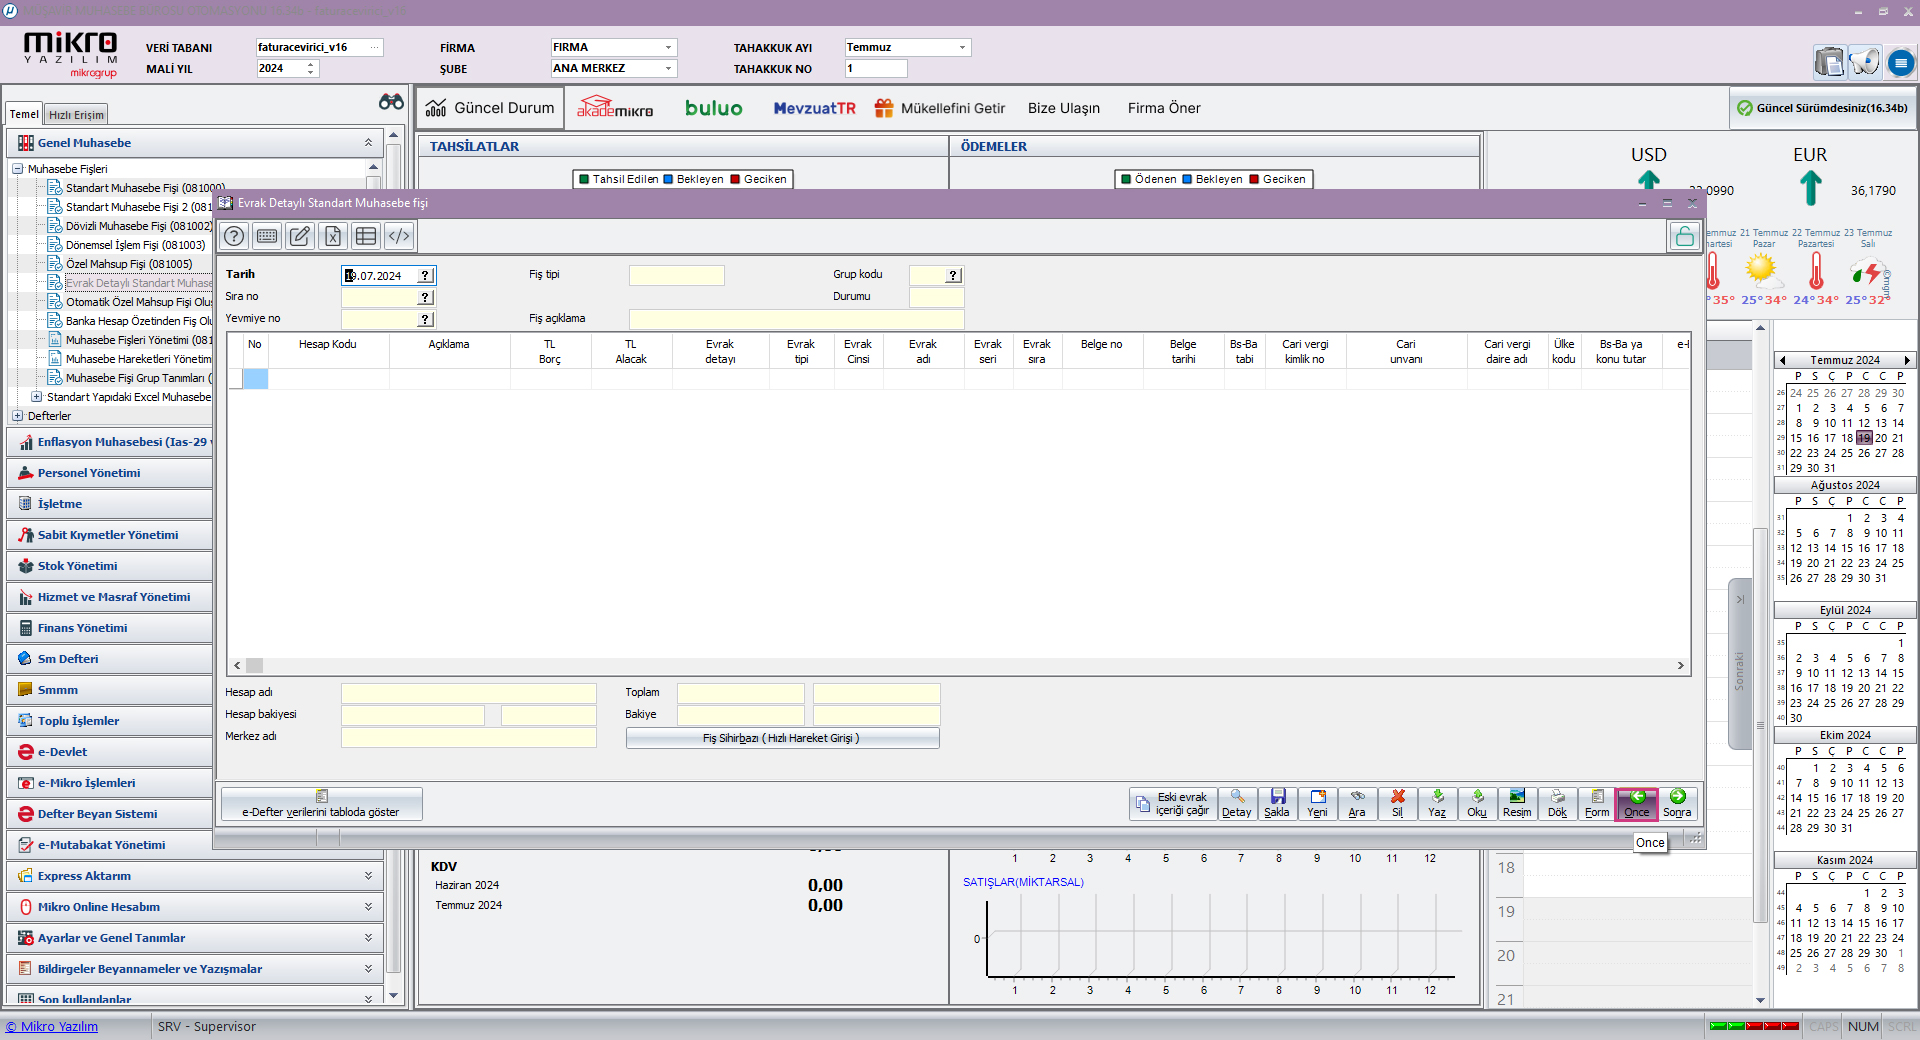The width and height of the screenshot is (1920, 1040).
Task: Expand the Defterler tree node
Action: 18,416
